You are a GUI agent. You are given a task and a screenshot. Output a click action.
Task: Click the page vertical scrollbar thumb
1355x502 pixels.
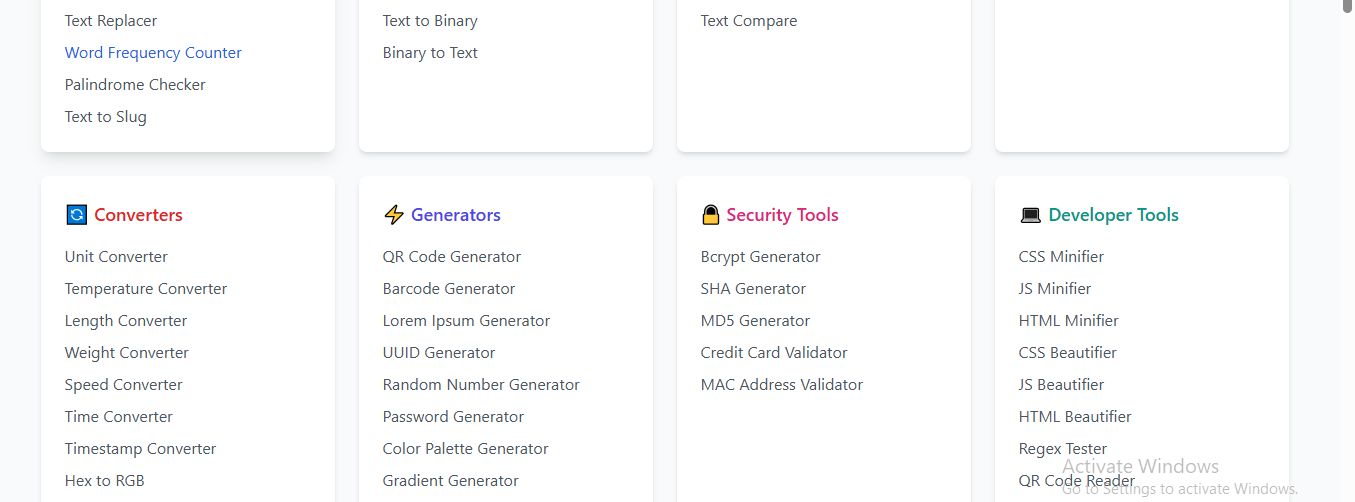[1346, 6]
